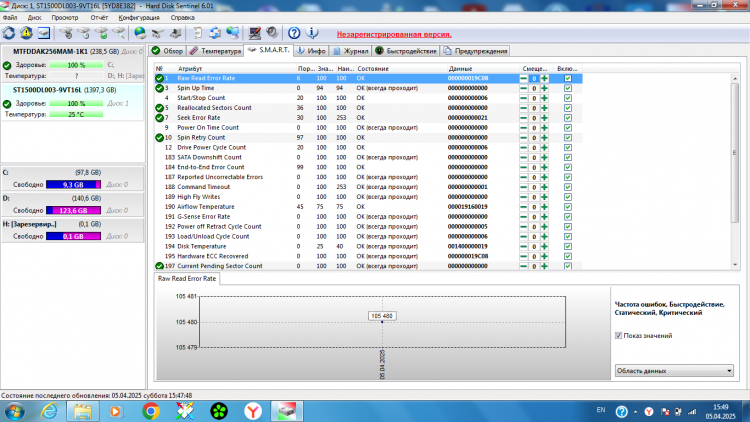The image size is (750, 422).
Task: Open the Конфигурация menu
Action: pos(139,18)
